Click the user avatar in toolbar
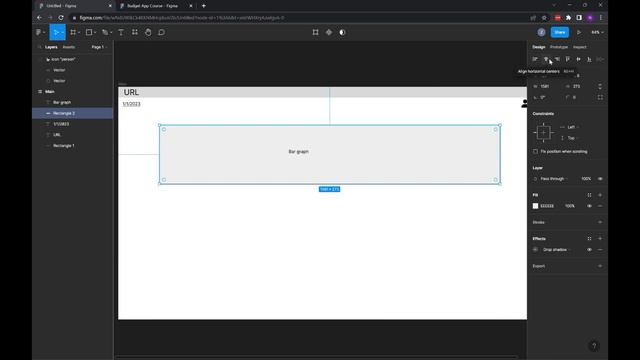Image resolution: width=640 pixels, height=360 pixels. click(541, 32)
